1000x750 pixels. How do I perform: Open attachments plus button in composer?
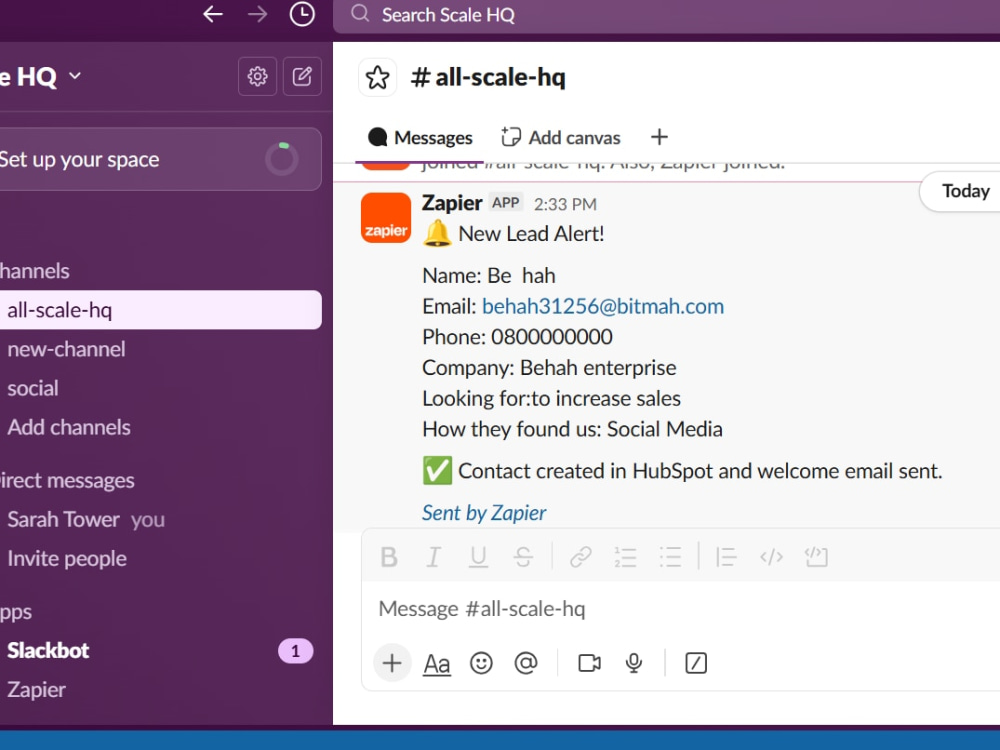(x=392, y=663)
